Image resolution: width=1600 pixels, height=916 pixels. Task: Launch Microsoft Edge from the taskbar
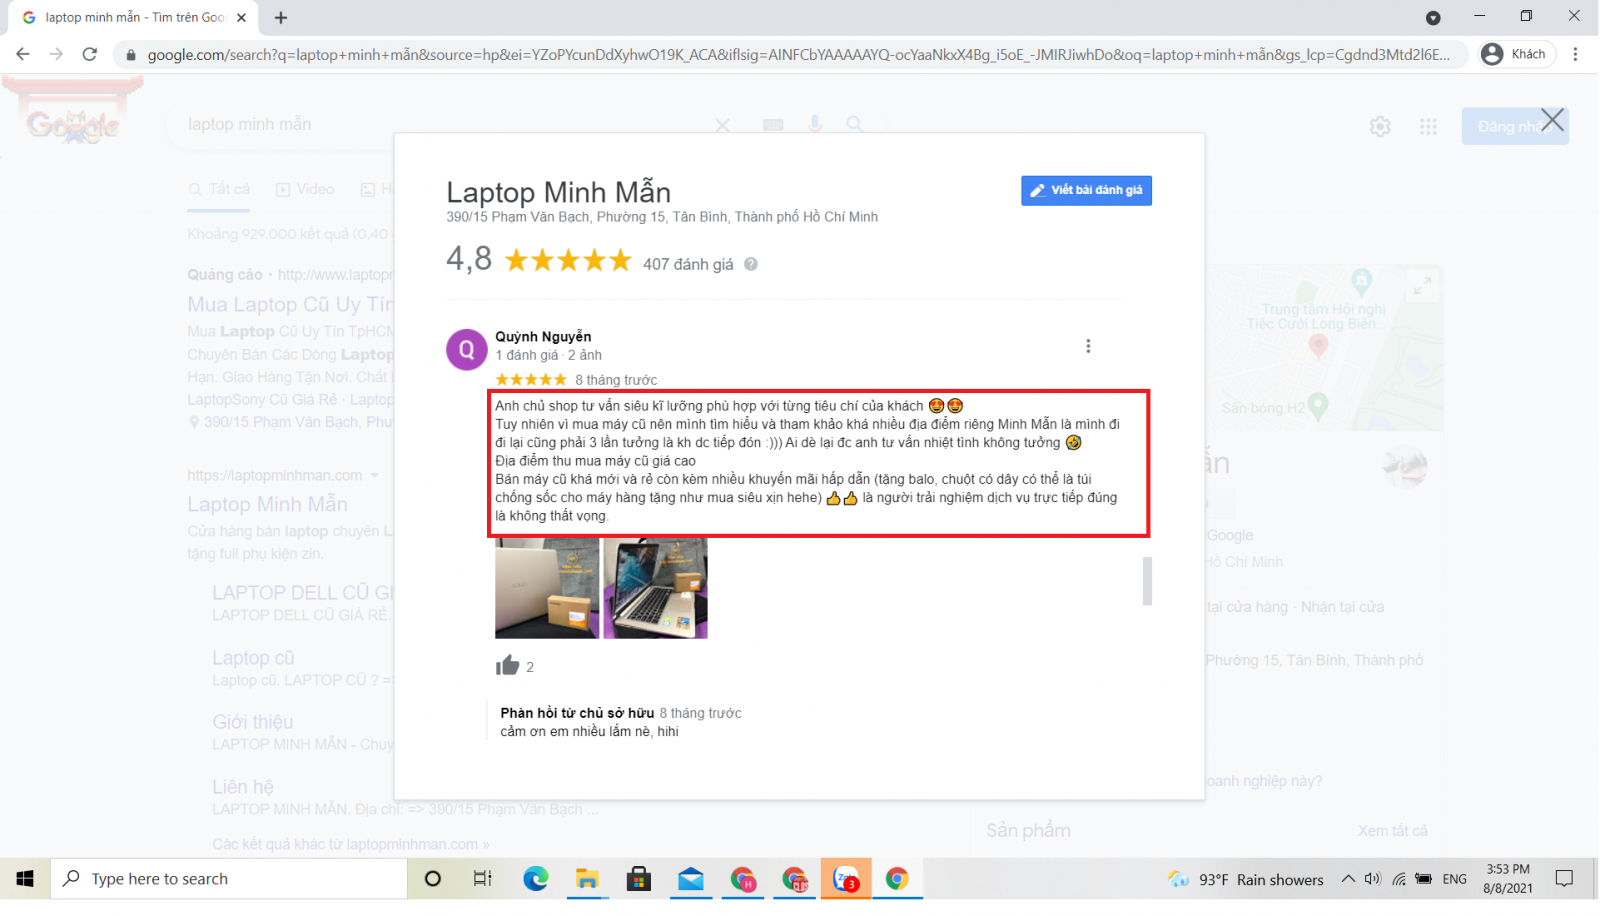pyautogui.click(x=536, y=879)
